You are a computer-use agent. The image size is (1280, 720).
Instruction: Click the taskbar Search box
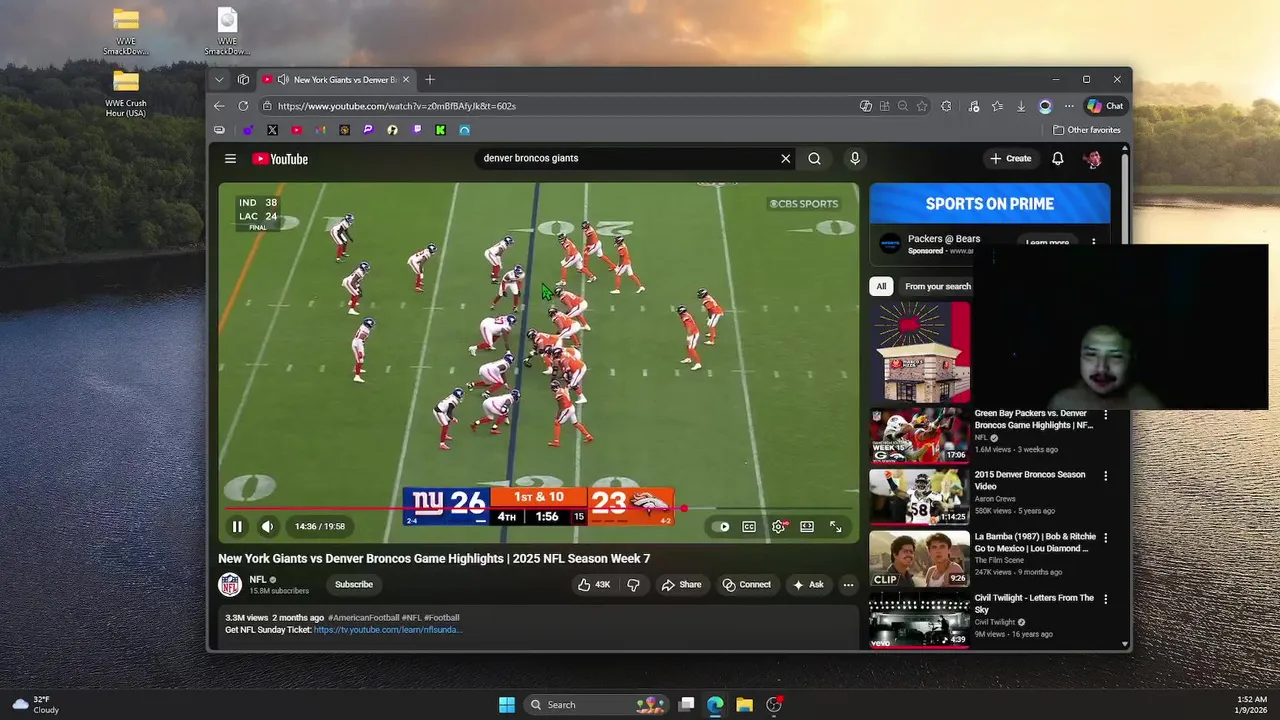(x=596, y=704)
